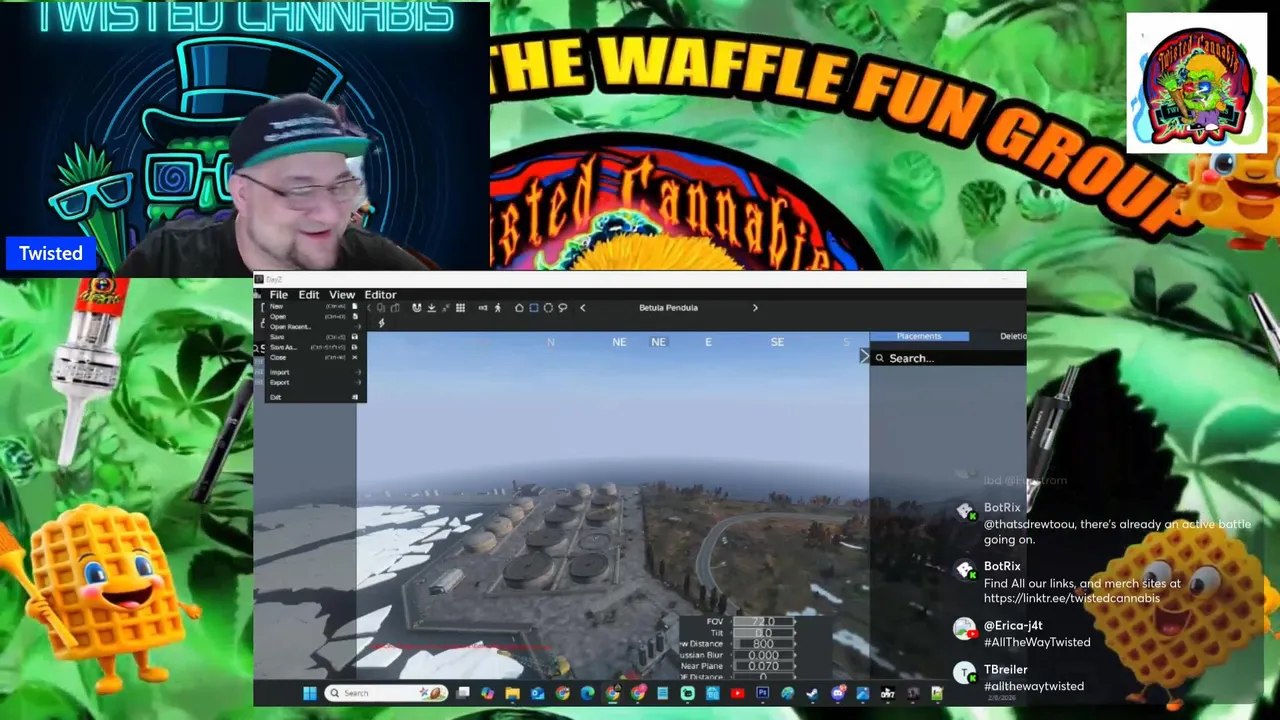Open the Task View icon in taskbar
The height and width of the screenshot is (720, 1280).
coord(462,693)
